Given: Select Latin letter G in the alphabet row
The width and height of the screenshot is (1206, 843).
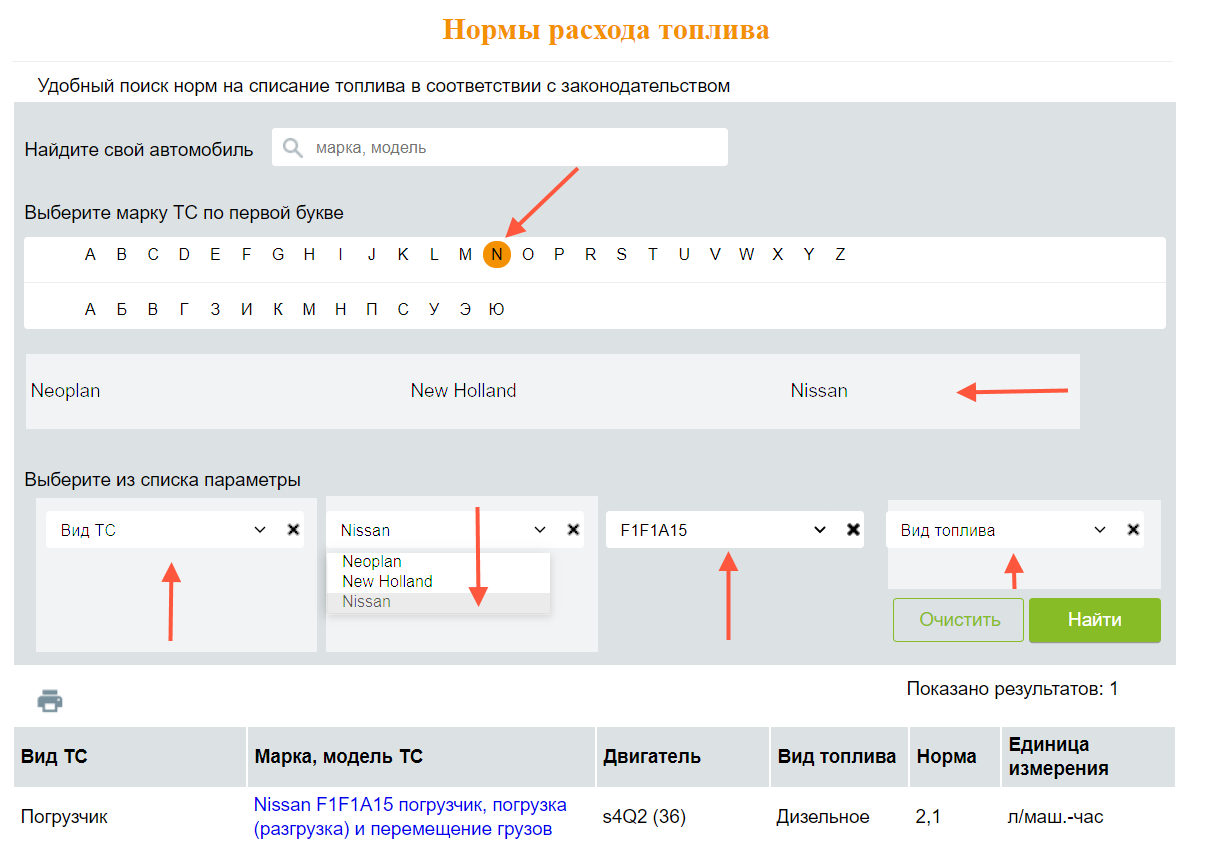Looking at the screenshot, I should coord(278,255).
